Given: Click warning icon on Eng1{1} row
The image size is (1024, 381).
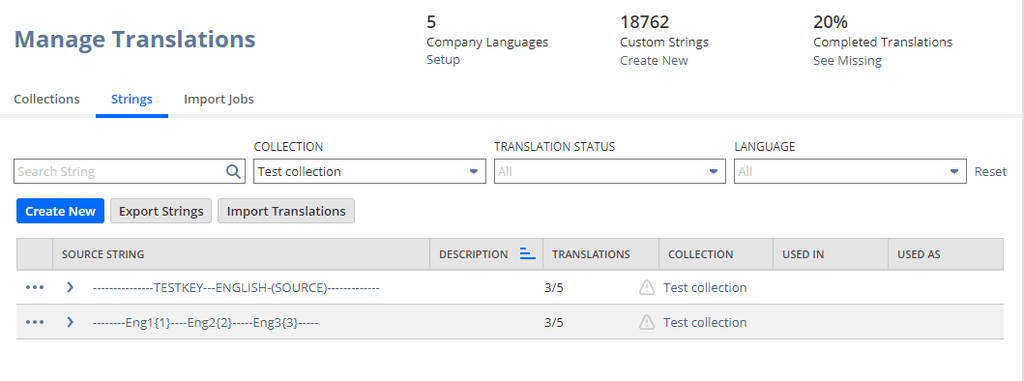Looking at the screenshot, I should click(647, 322).
